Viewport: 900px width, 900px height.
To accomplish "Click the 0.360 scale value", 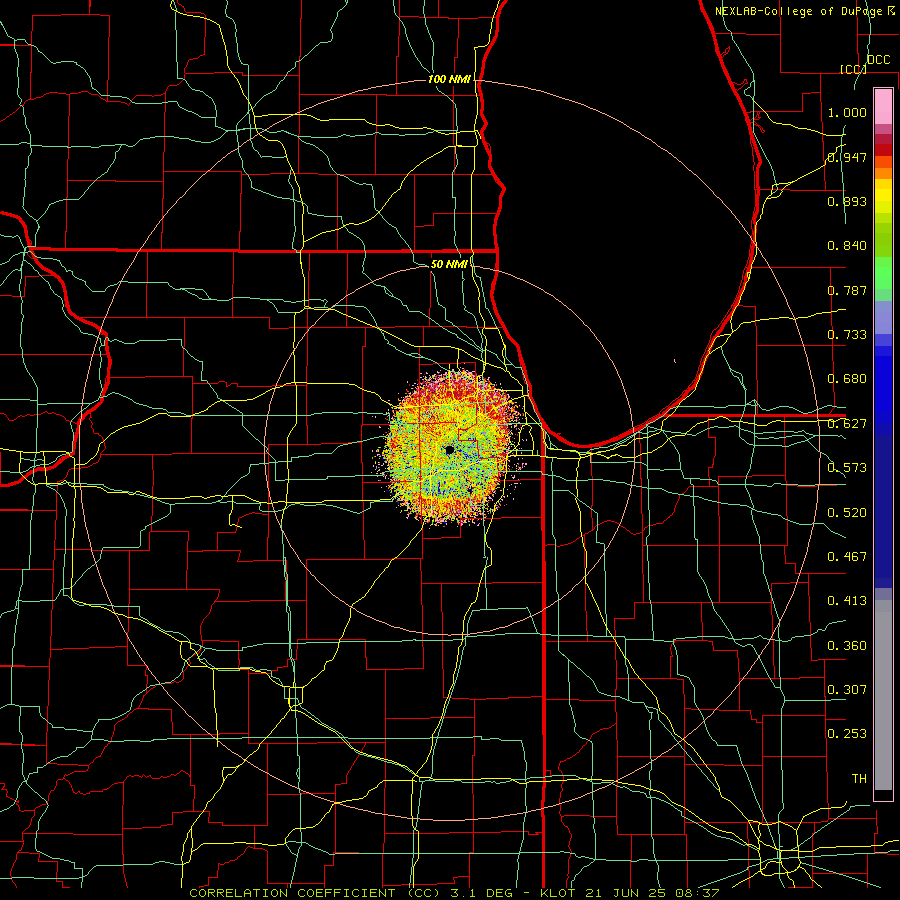I will tap(847, 645).
